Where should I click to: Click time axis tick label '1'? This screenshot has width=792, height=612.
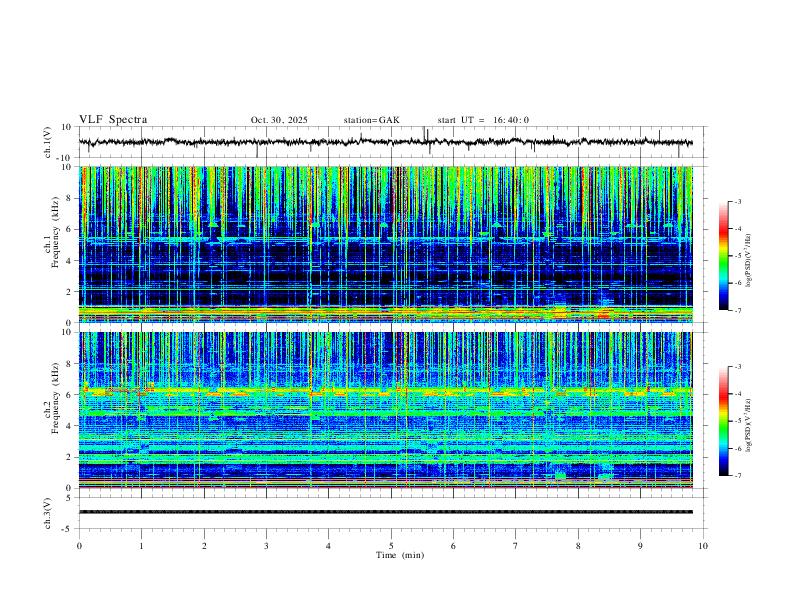(141, 546)
